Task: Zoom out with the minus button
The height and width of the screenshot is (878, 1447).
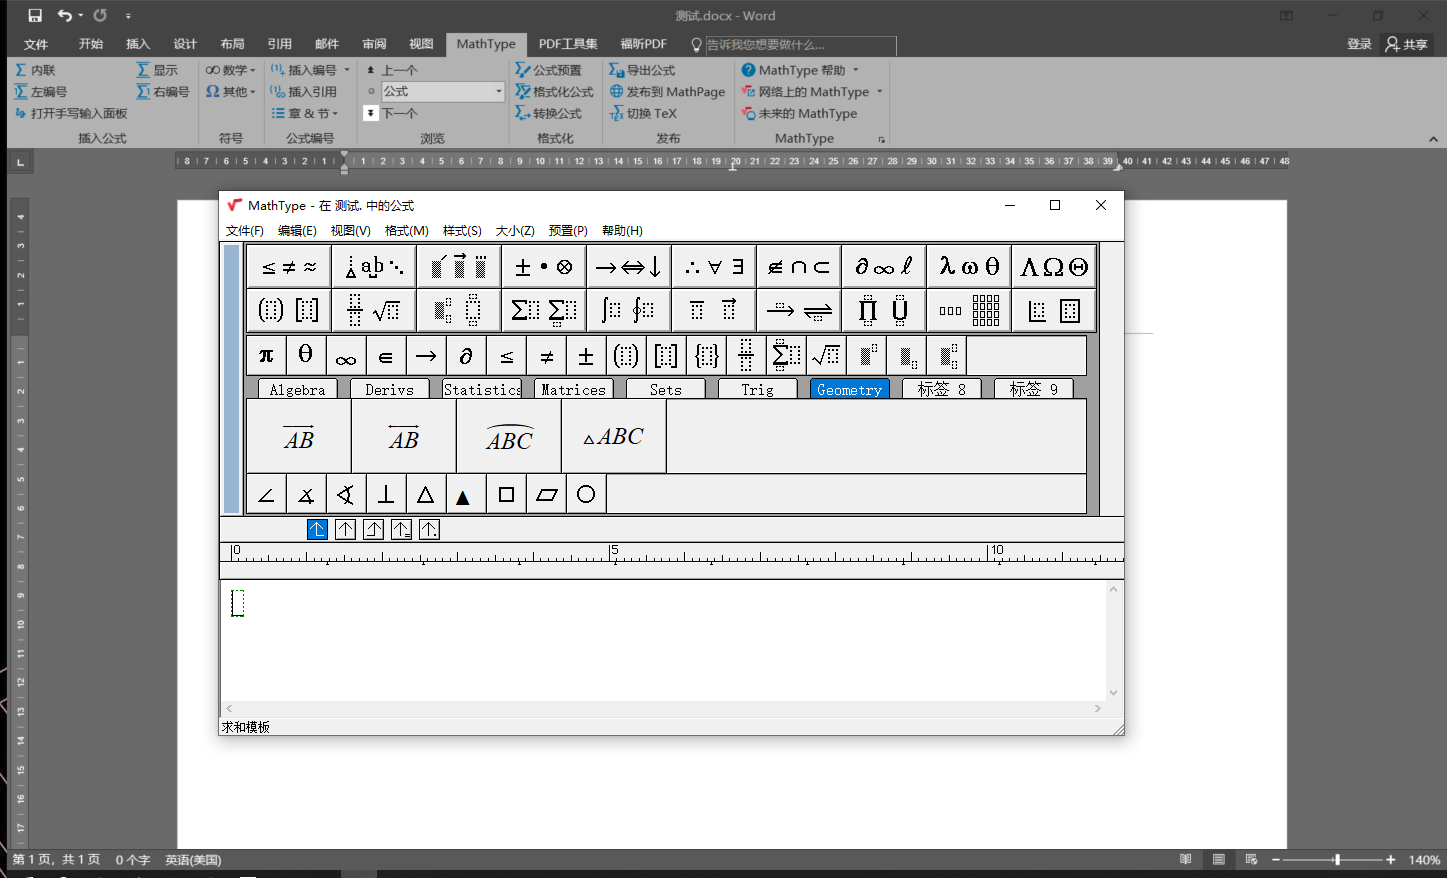Action: (1276, 860)
